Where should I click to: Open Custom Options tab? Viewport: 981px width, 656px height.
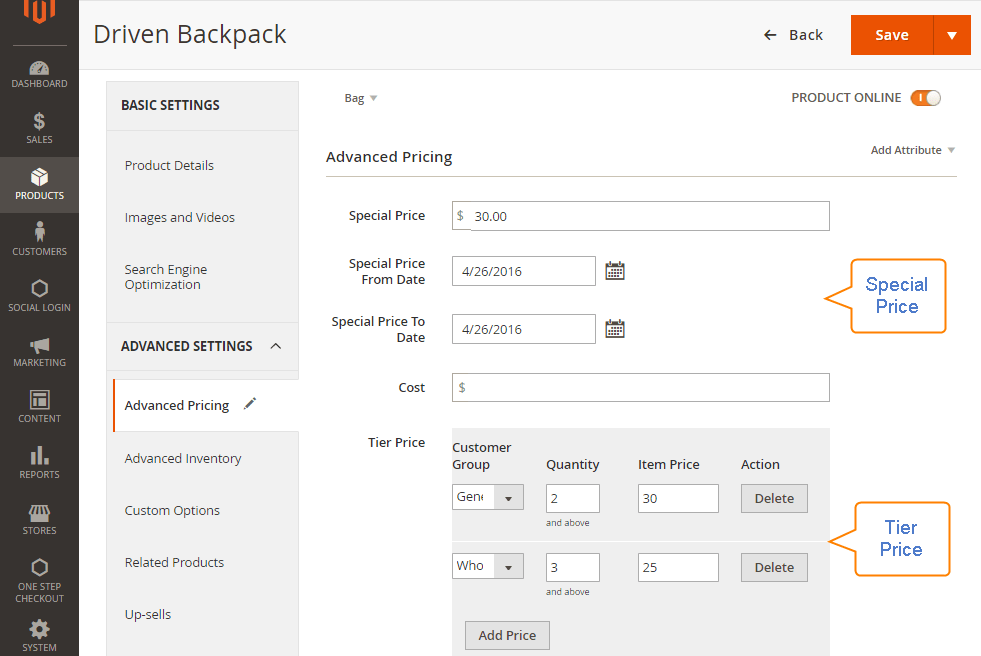(172, 510)
